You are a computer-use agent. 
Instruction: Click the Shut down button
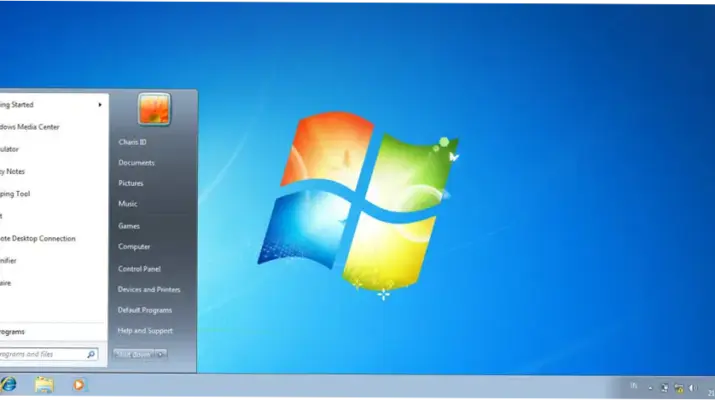point(134,354)
